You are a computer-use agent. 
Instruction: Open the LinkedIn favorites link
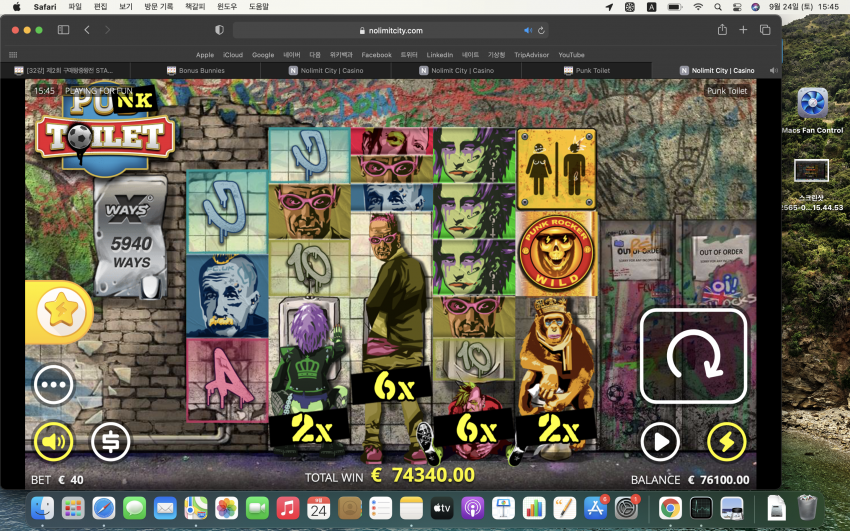pos(440,55)
